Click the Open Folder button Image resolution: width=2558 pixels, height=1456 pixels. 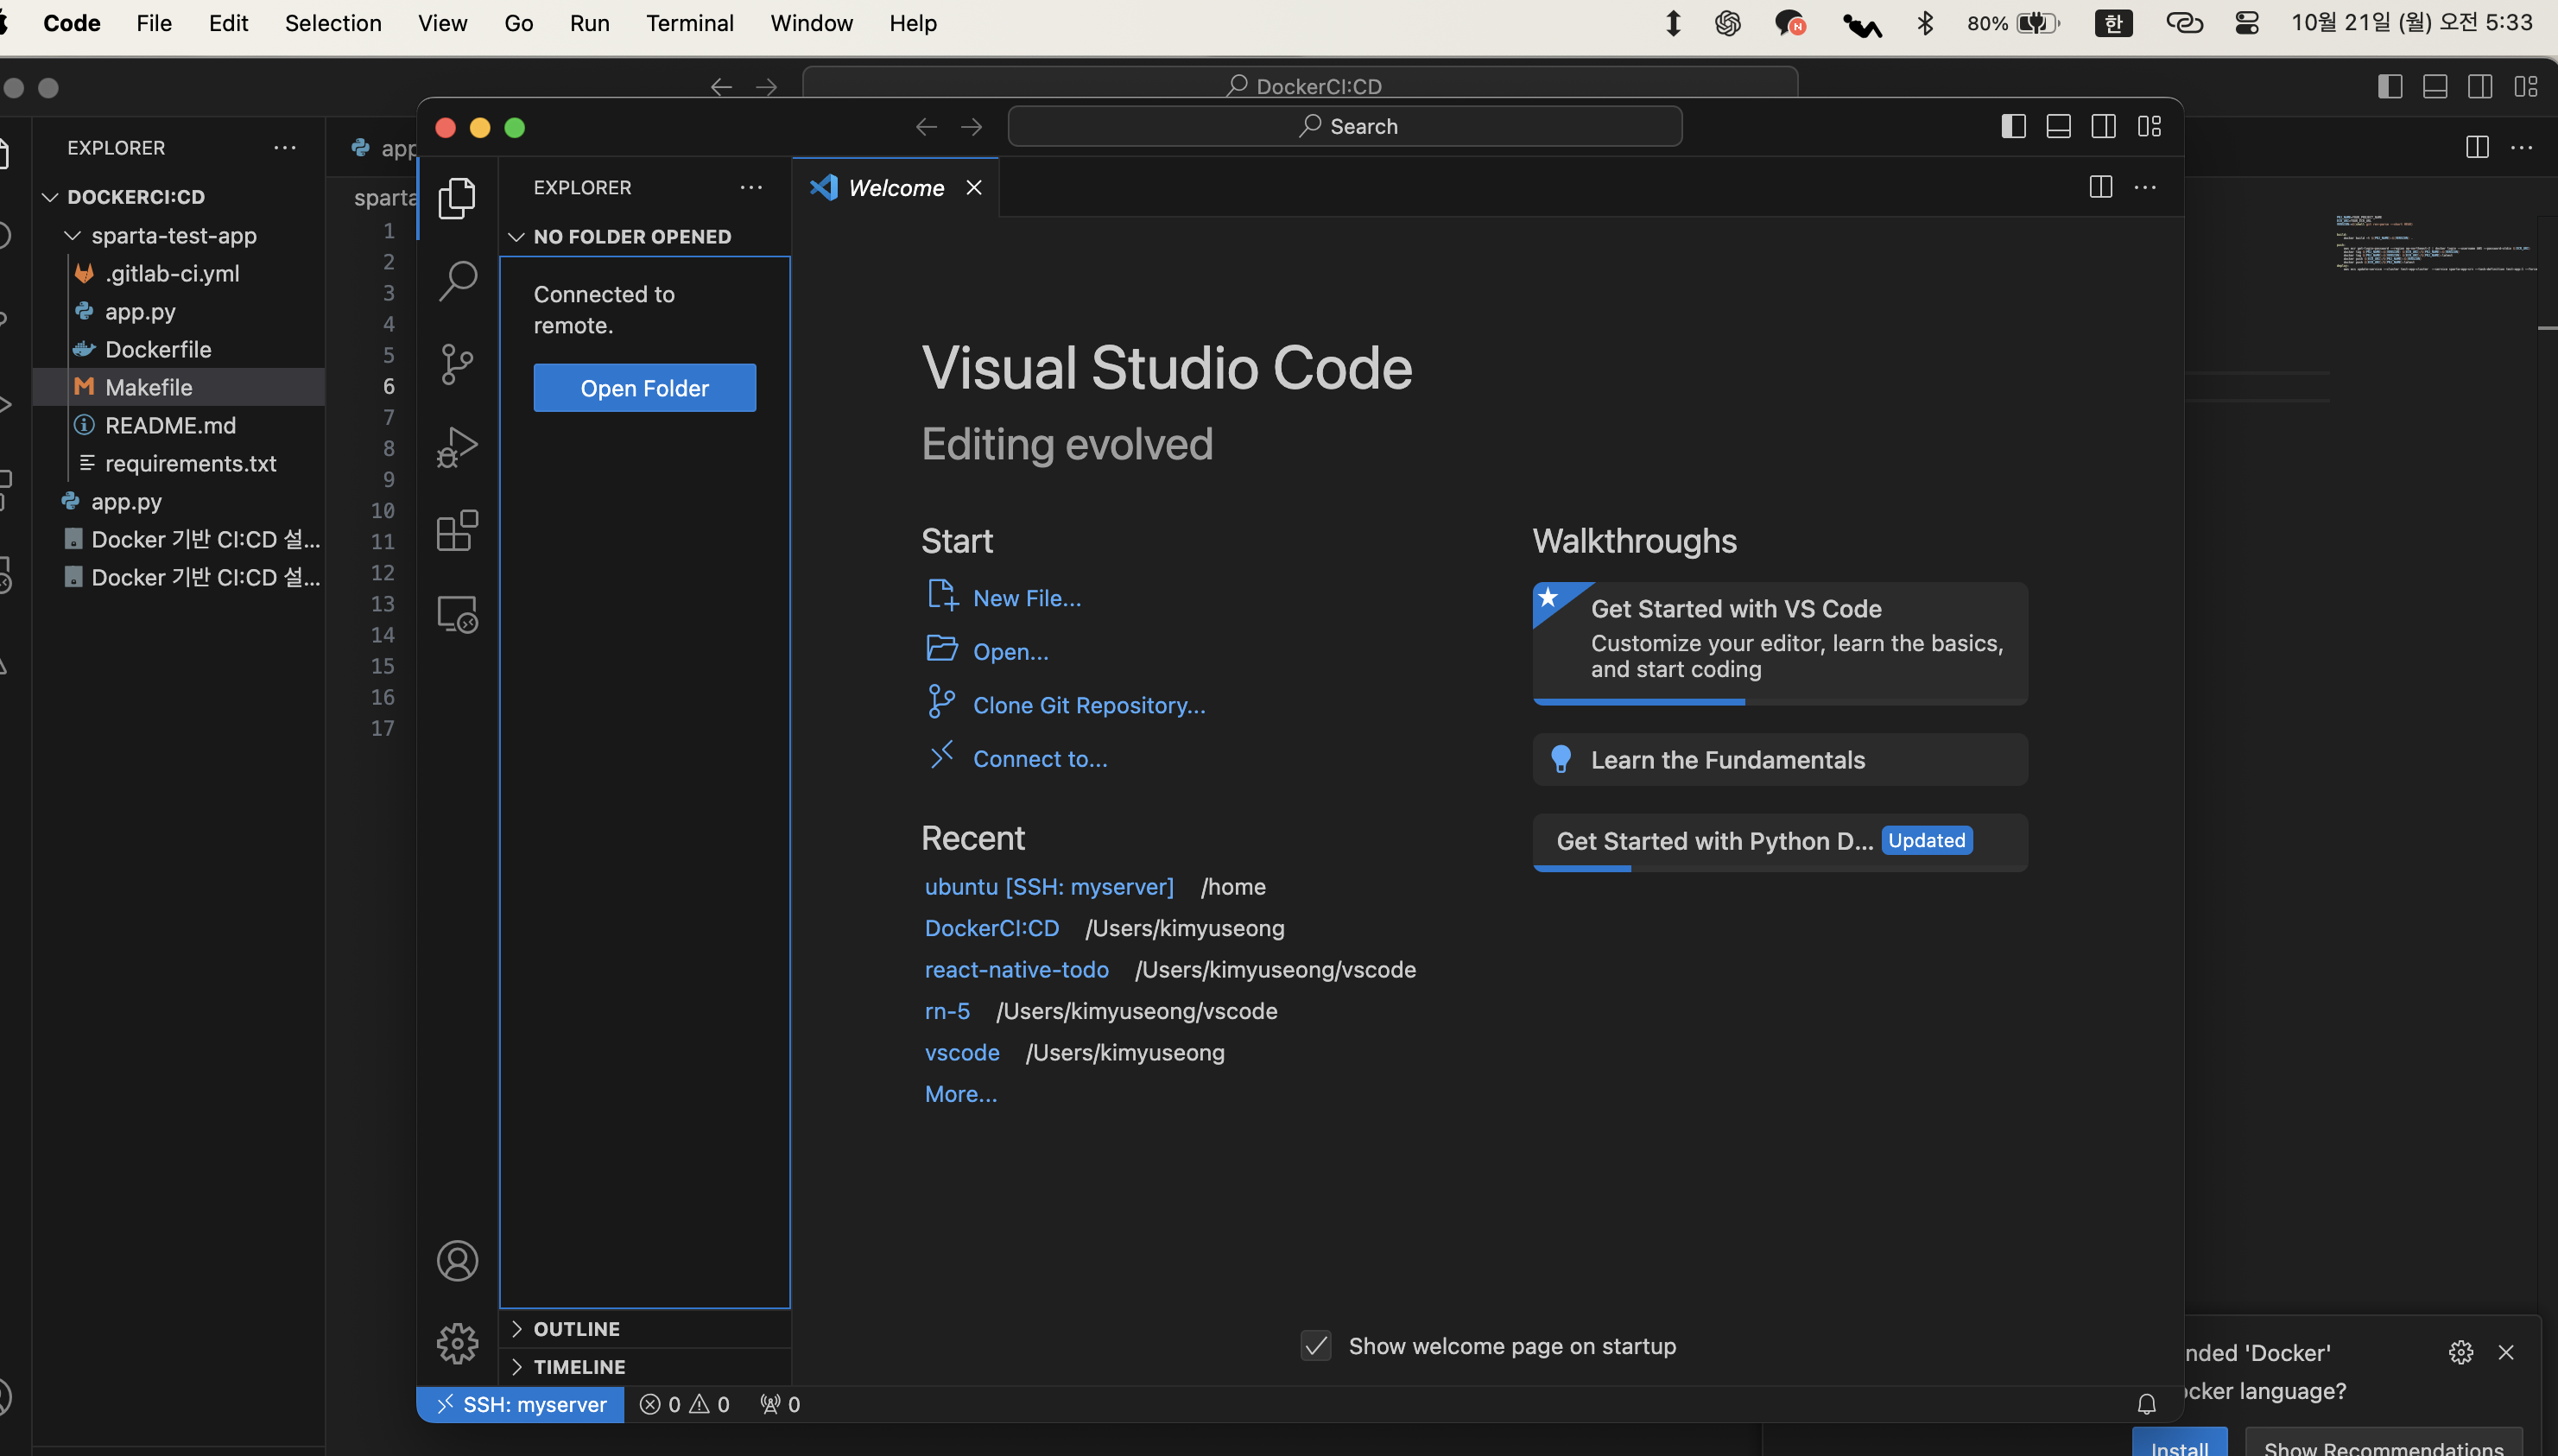tap(644, 388)
